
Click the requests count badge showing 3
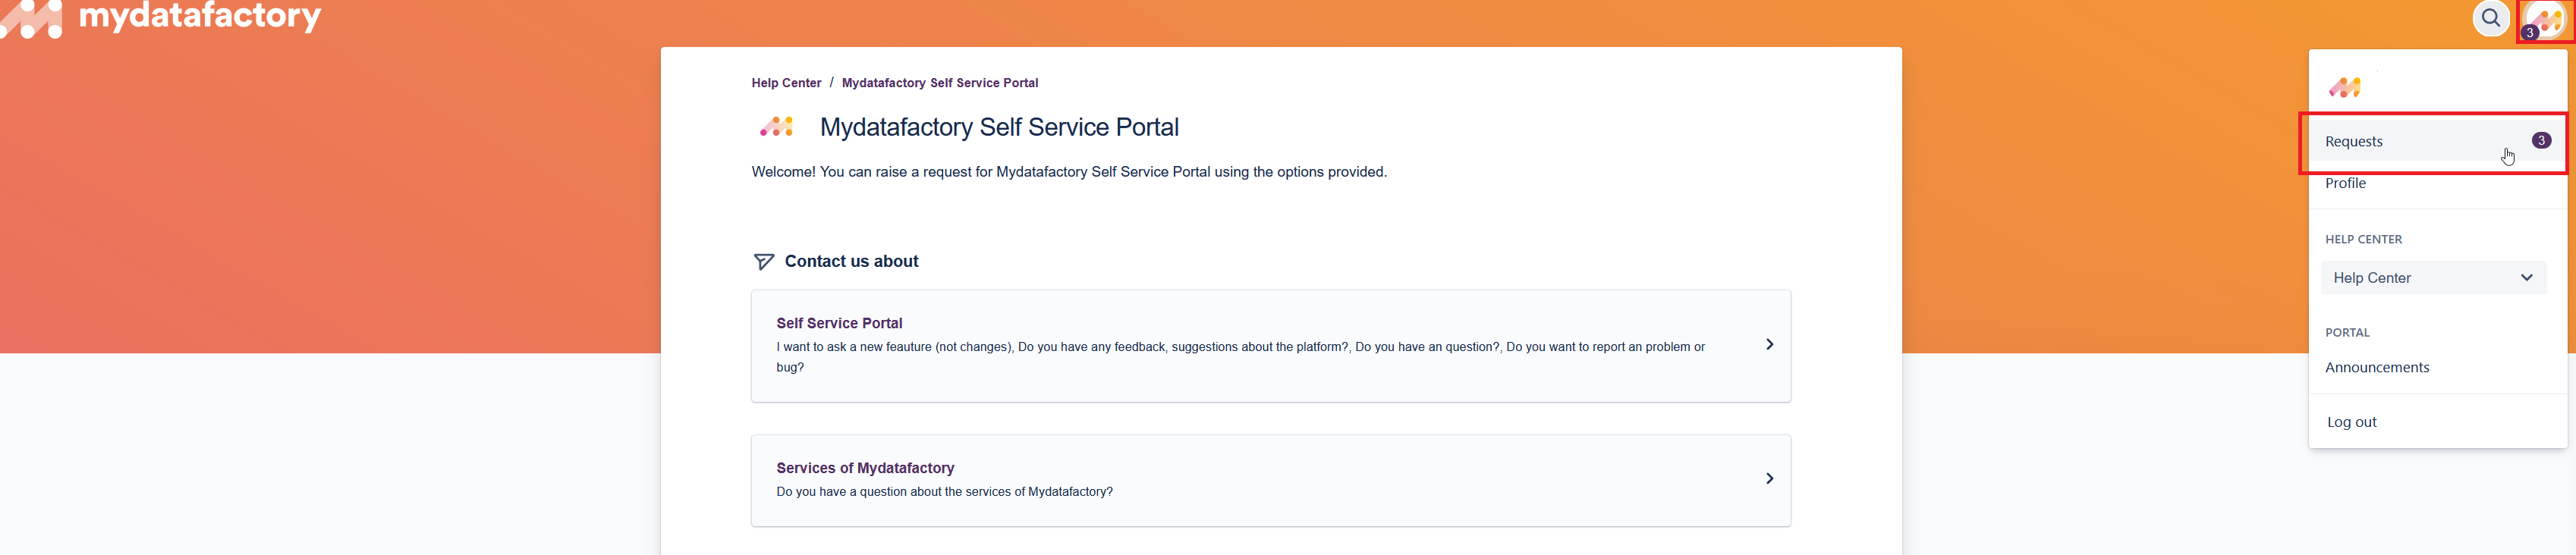(x=2540, y=141)
